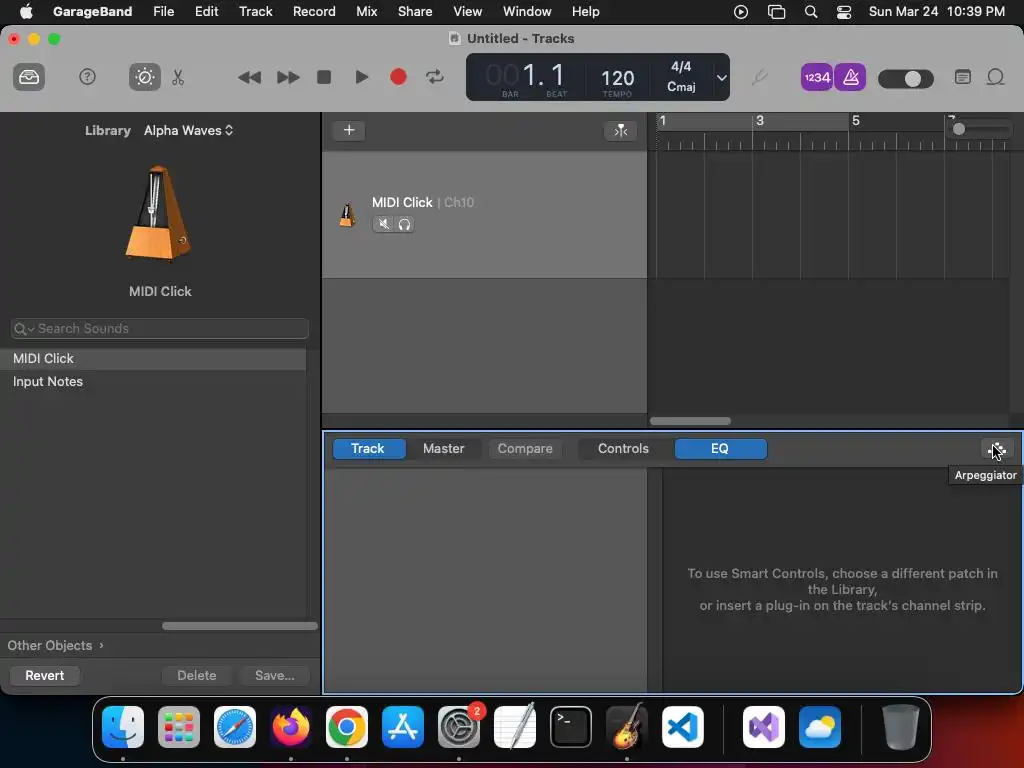Image resolution: width=1024 pixels, height=768 pixels.
Task: Adjust the master volume slider
Action: 906,79
